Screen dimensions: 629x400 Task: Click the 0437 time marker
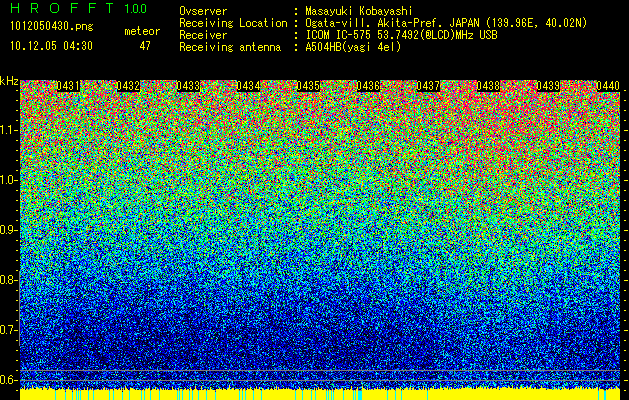coord(428,86)
